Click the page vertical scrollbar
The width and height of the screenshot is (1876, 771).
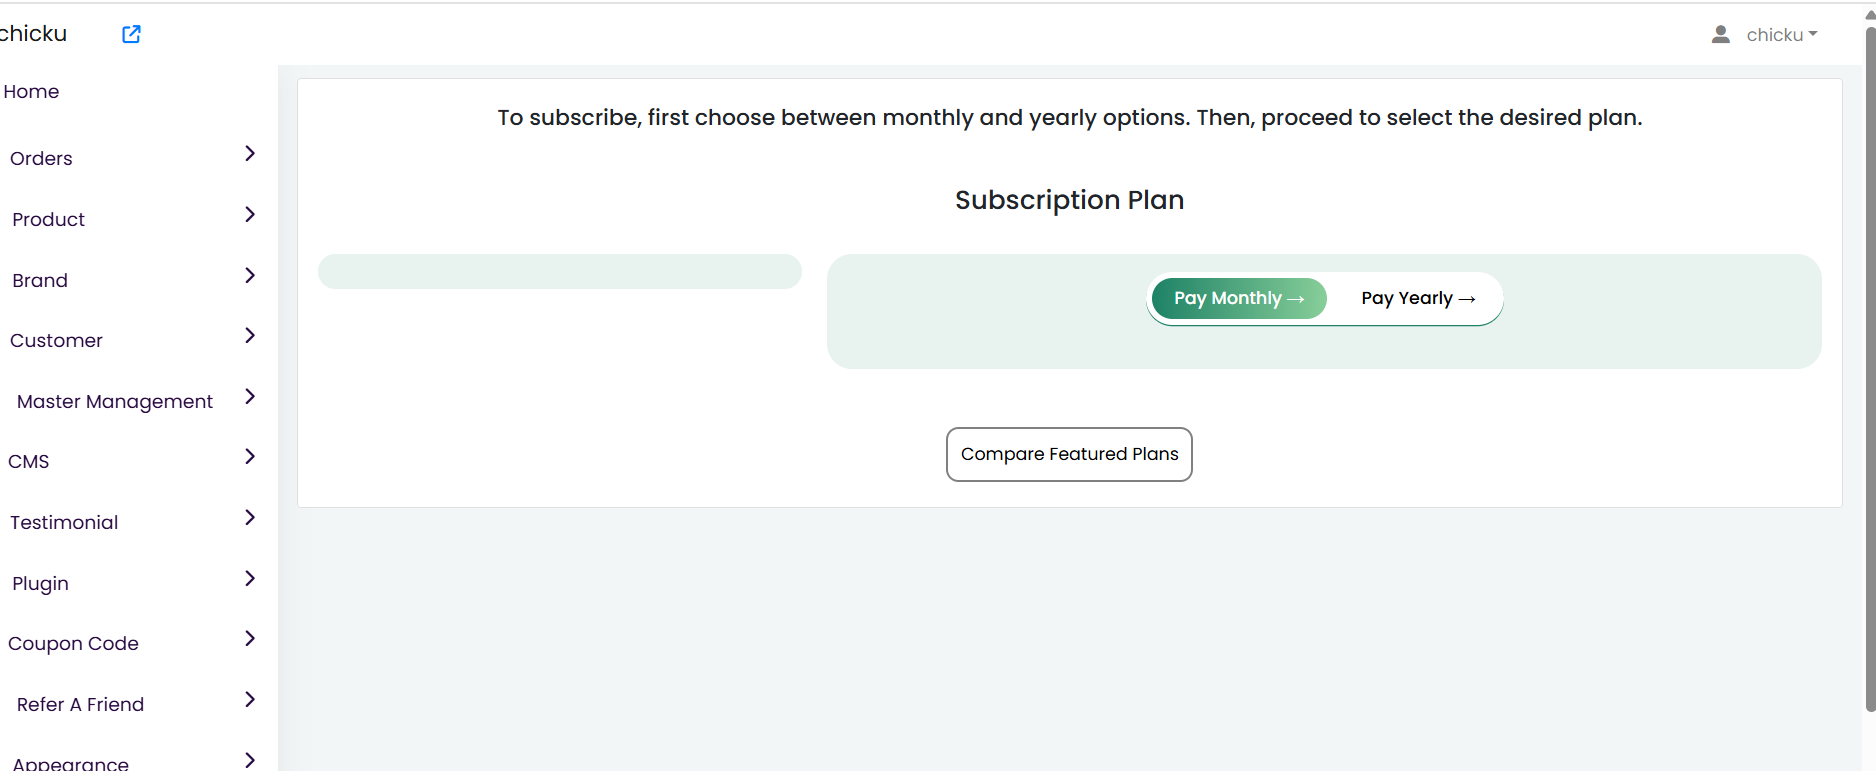pos(1870,368)
